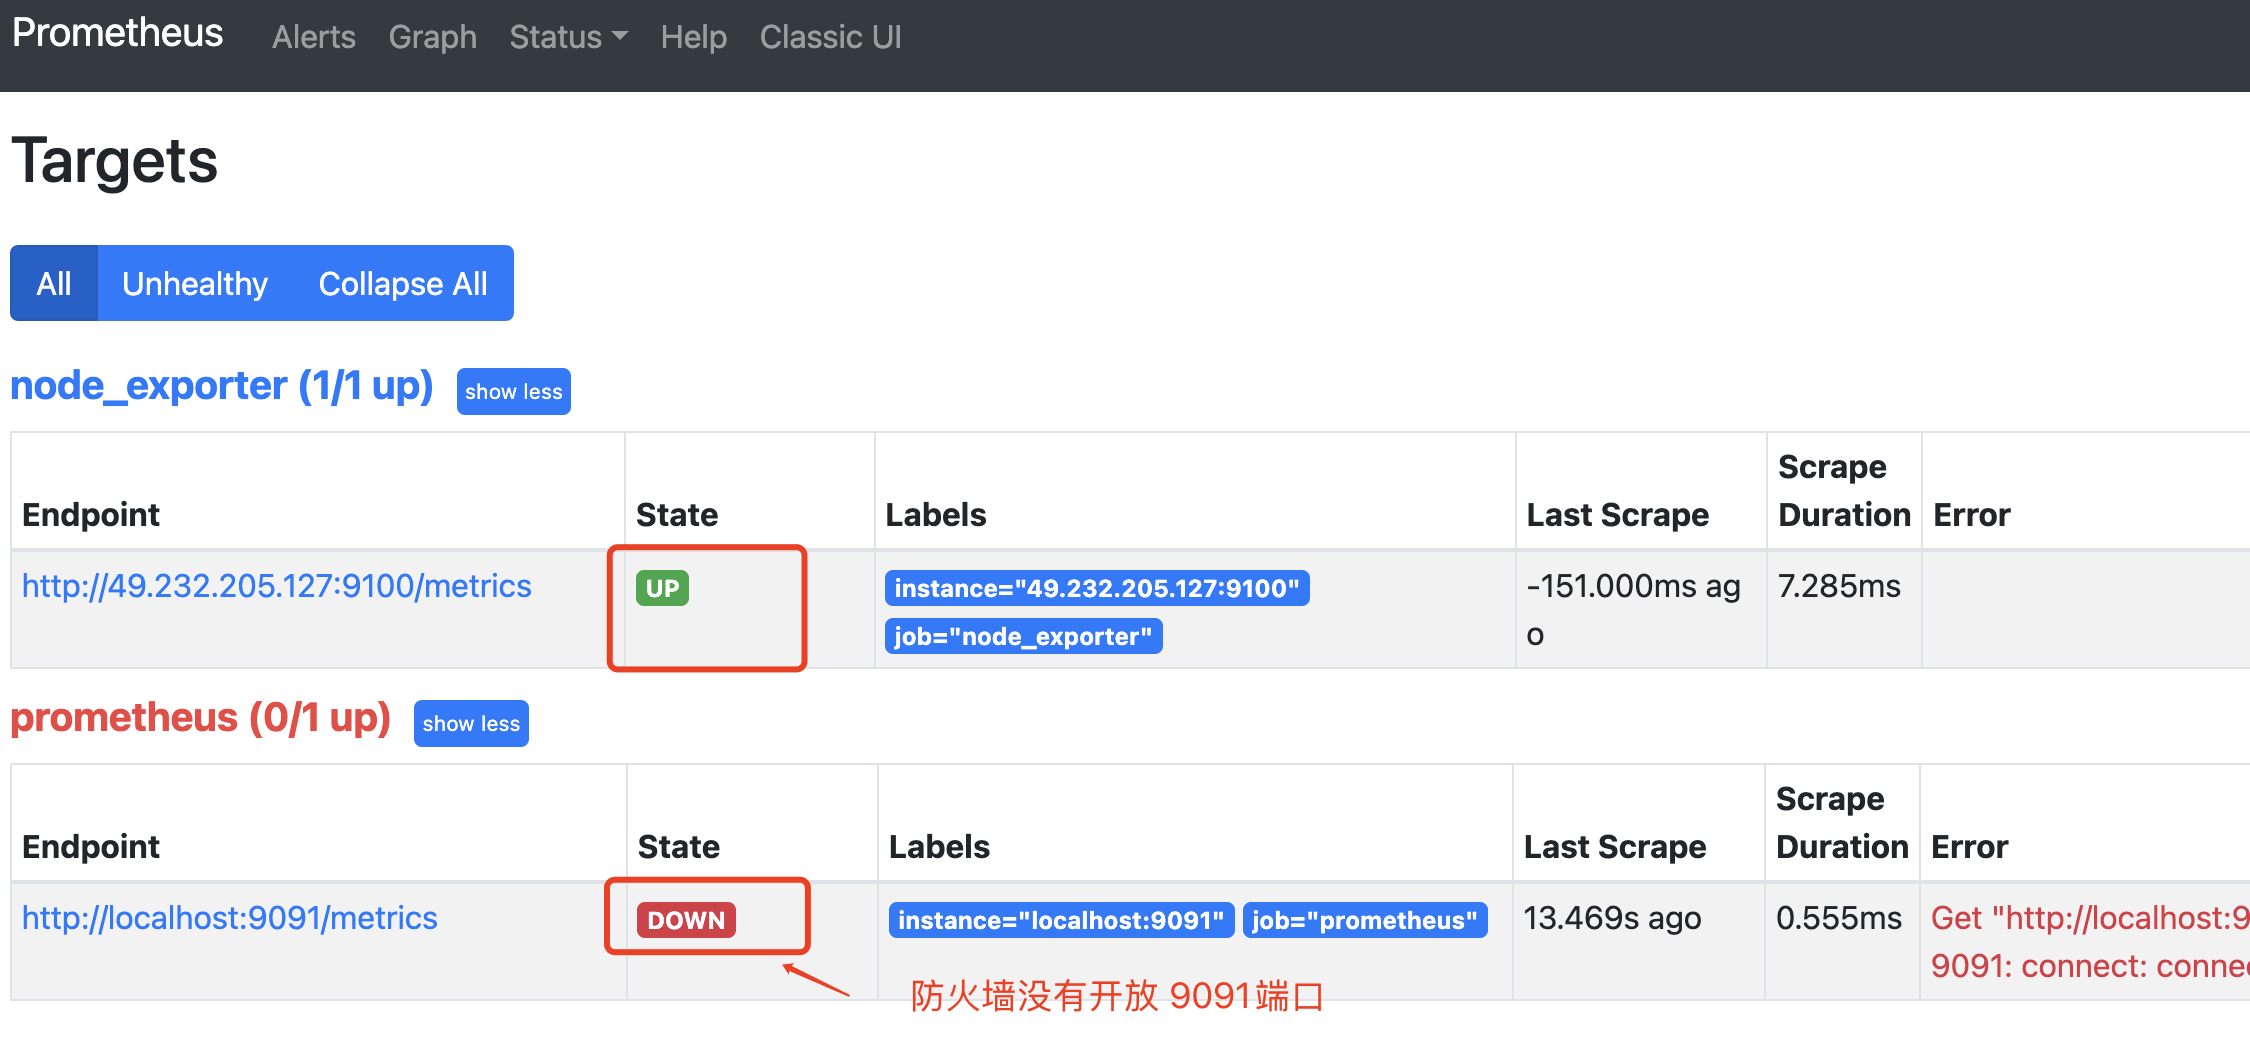
Task: Expand the Status dropdown menu
Action: coord(568,37)
